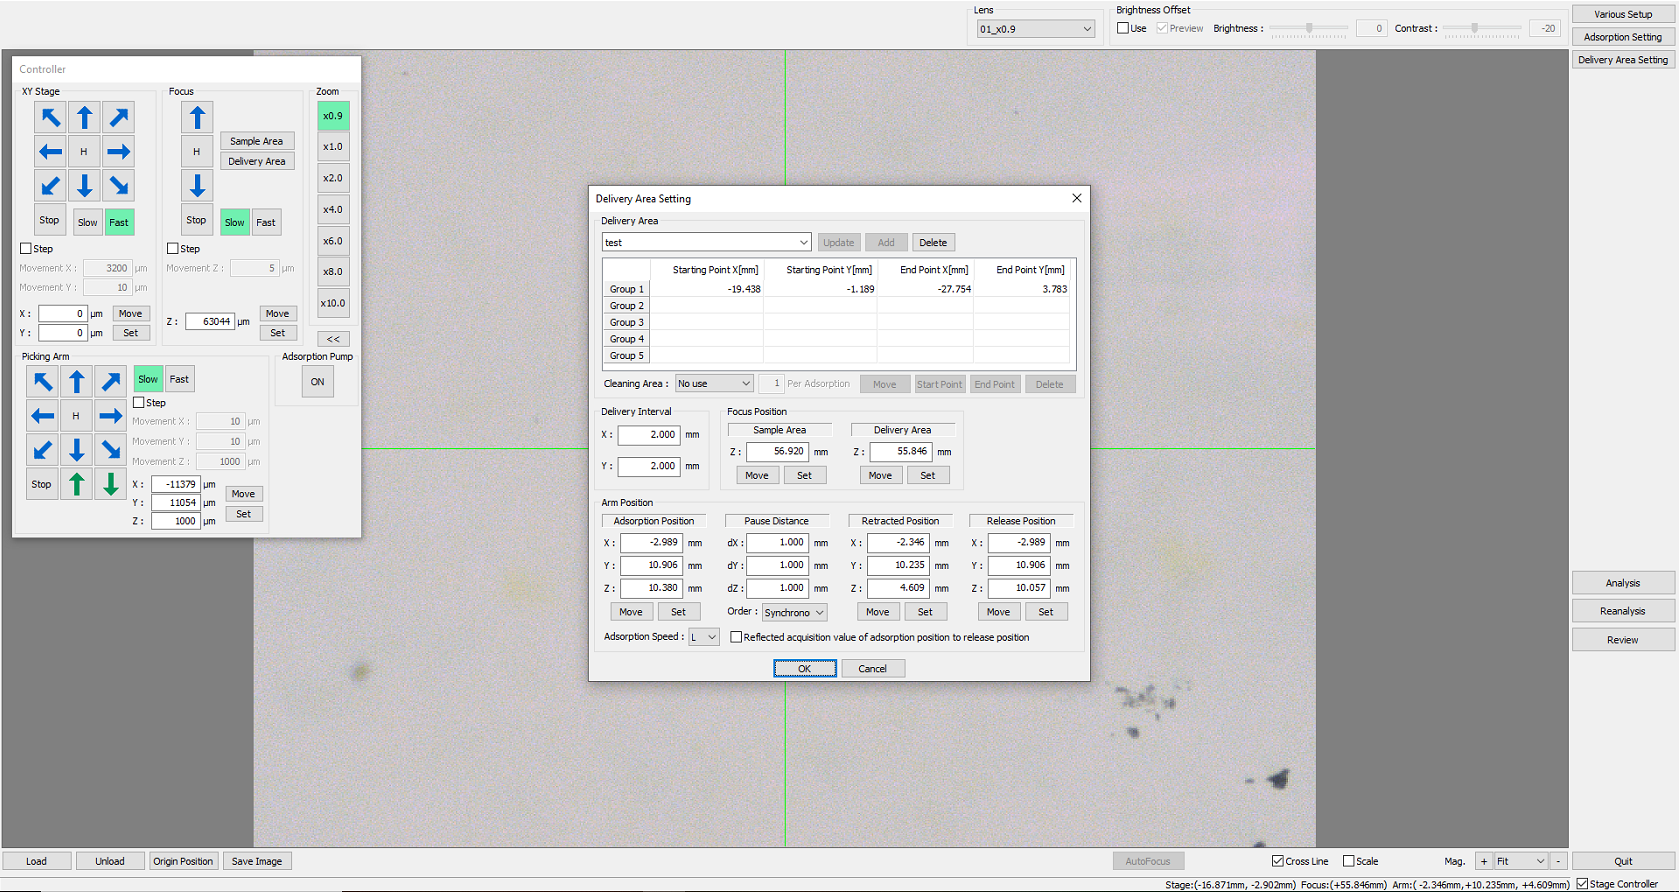The height and width of the screenshot is (892, 1679).
Task: Open Adsorption Setting panel
Action: 1622,37
